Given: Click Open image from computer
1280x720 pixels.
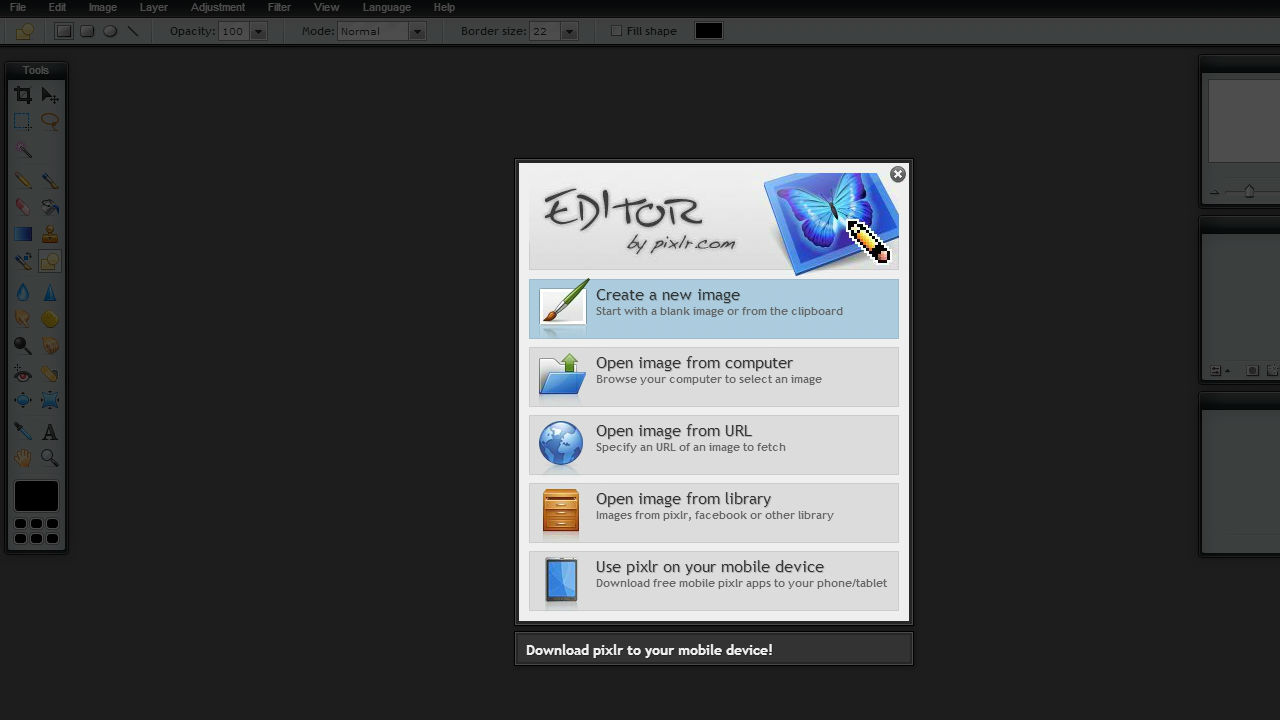Looking at the screenshot, I should 714,377.
